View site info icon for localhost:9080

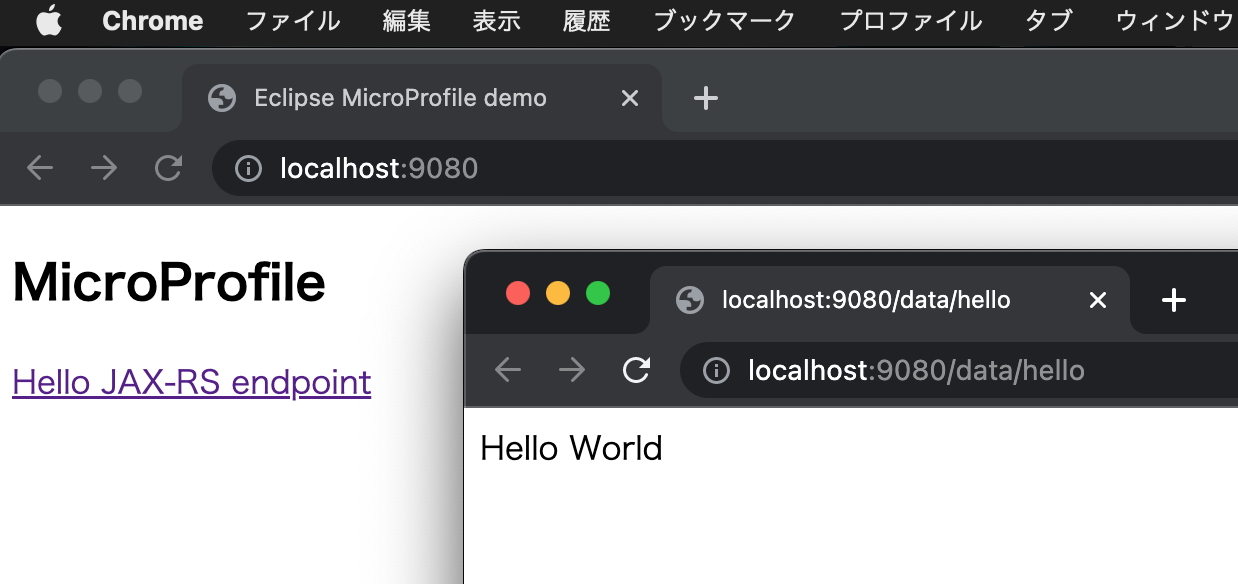coord(248,169)
